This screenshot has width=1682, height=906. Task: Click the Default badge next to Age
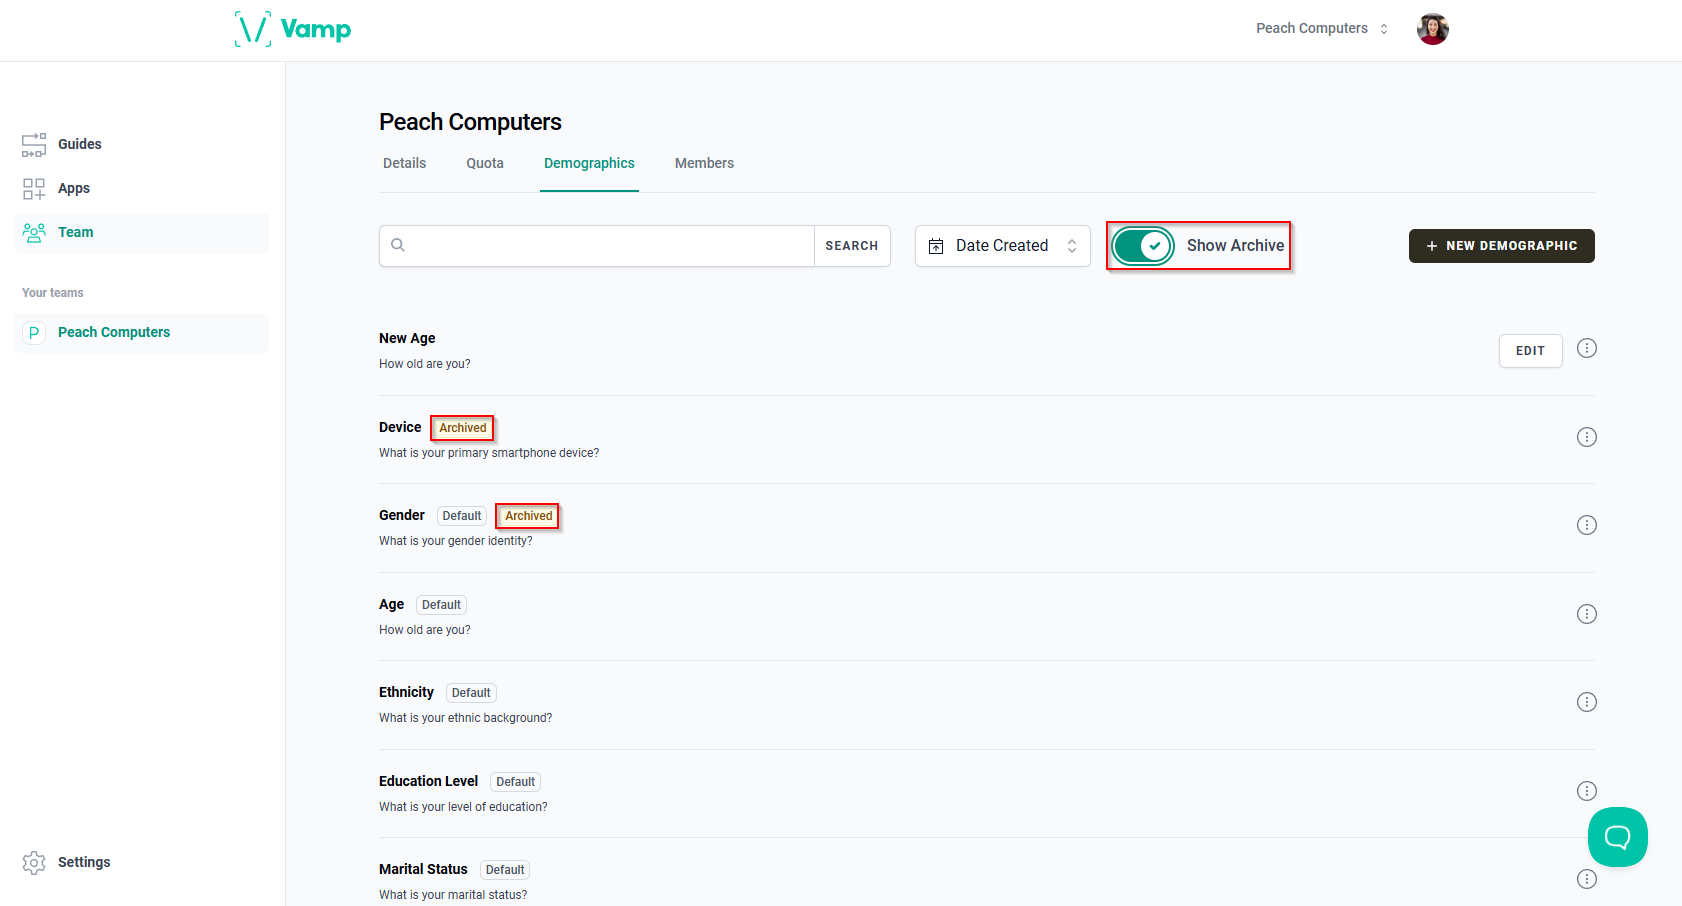tap(441, 605)
